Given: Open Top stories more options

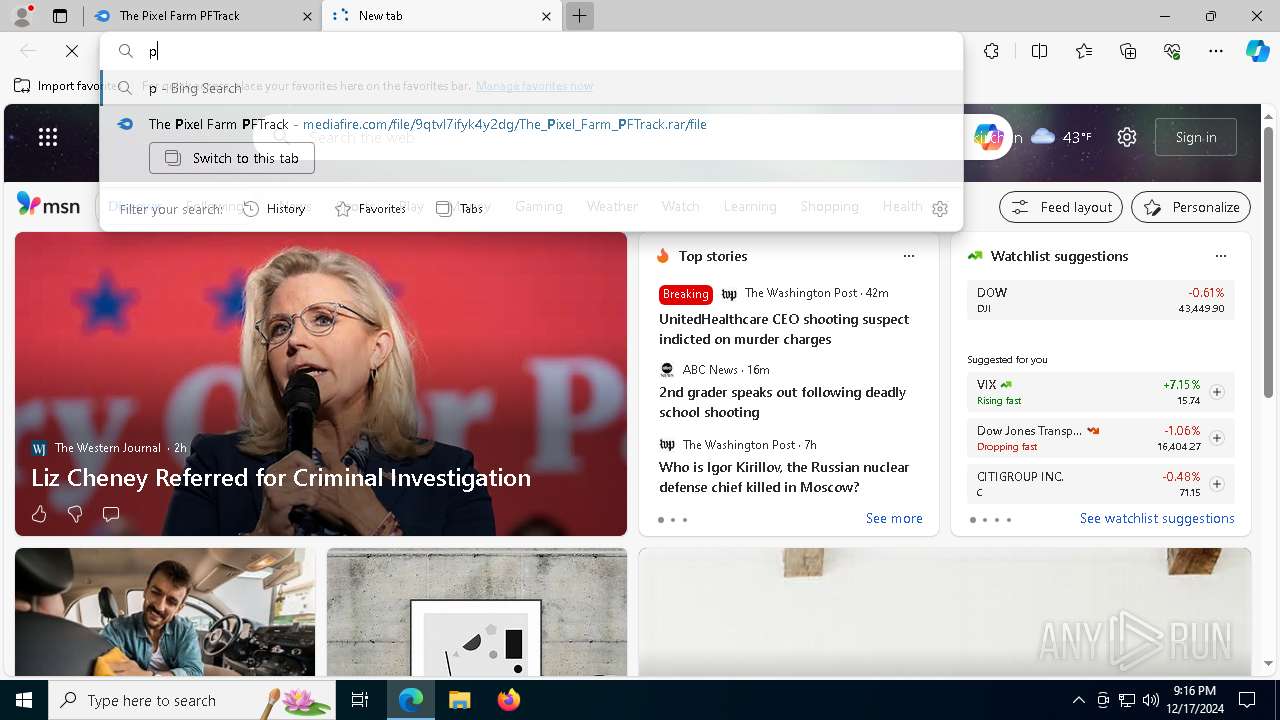Looking at the screenshot, I should [x=909, y=256].
